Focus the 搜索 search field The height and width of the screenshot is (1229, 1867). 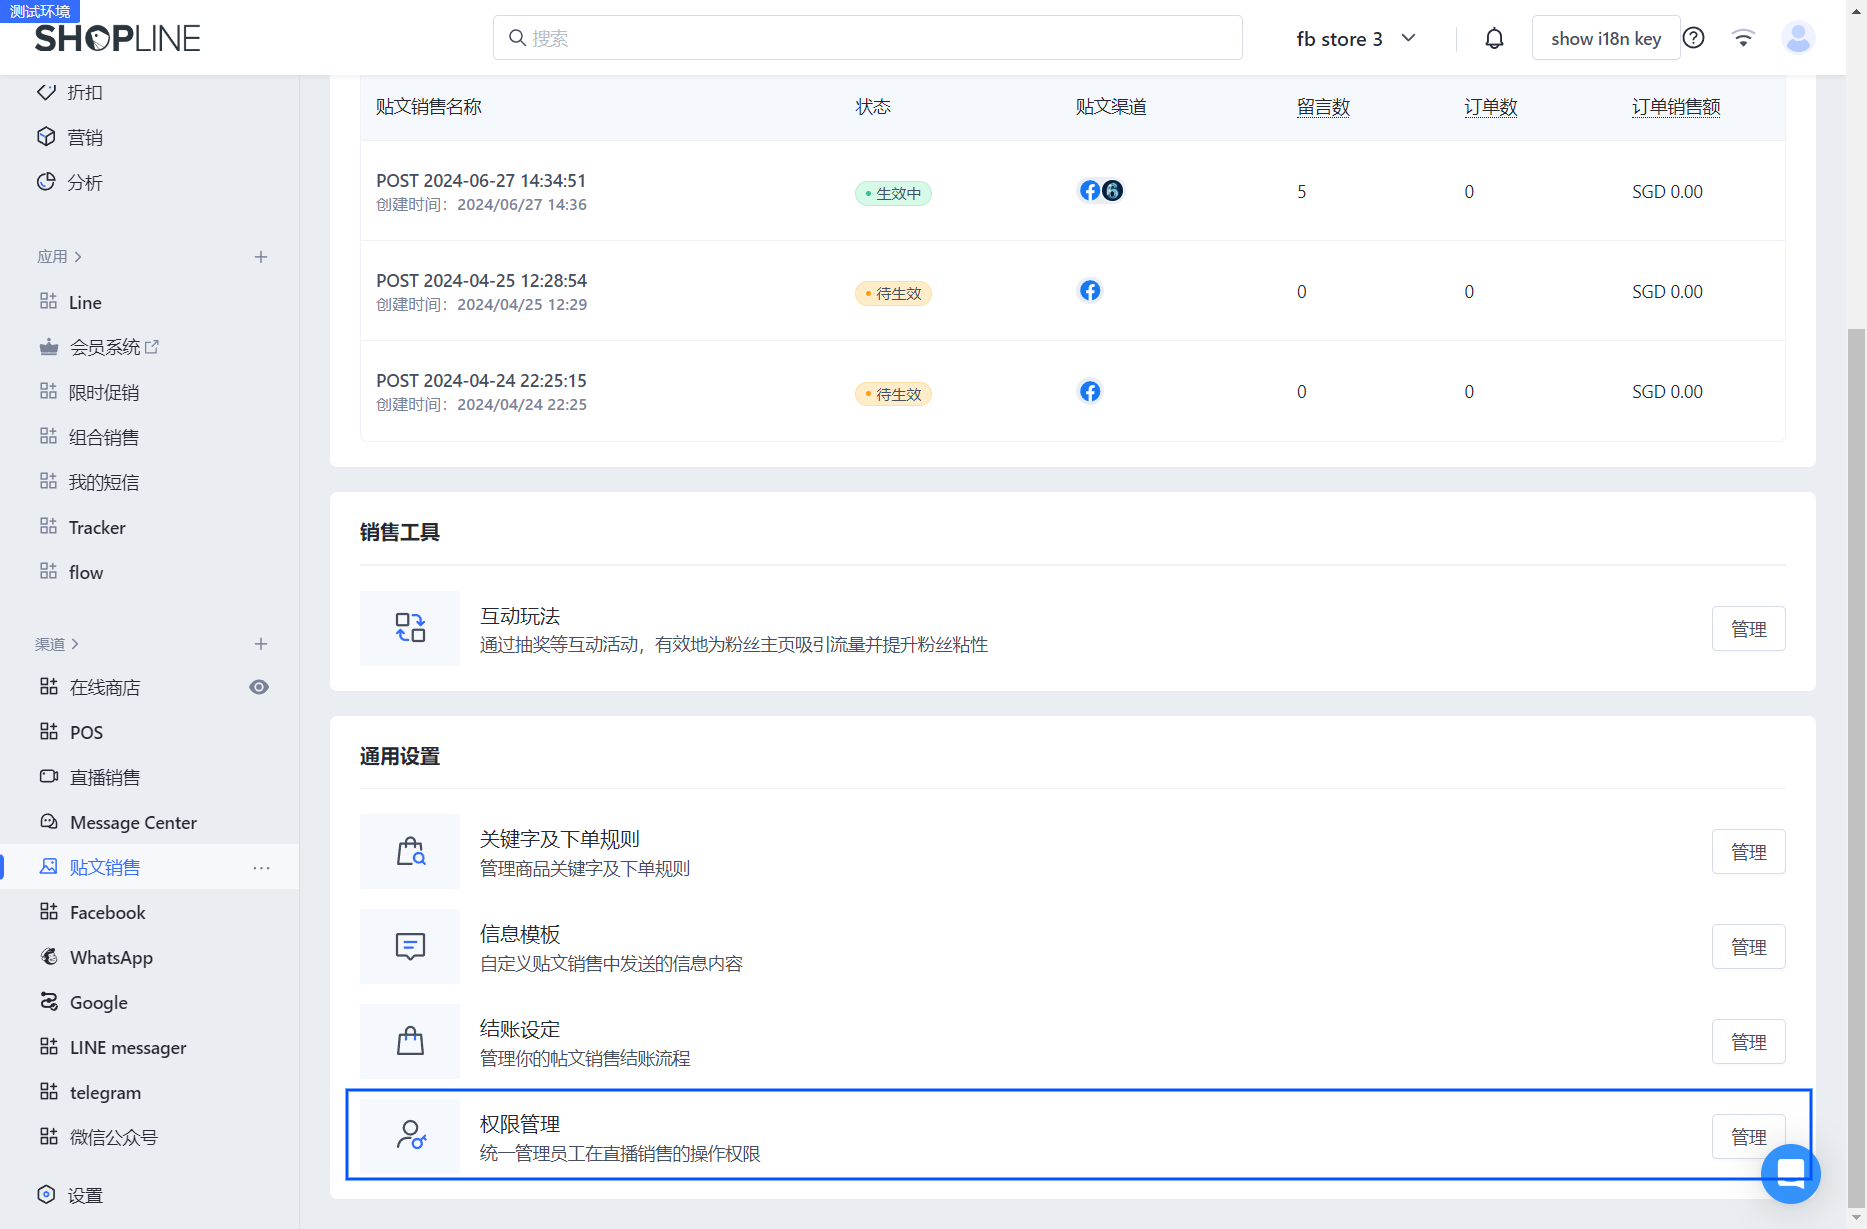[x=867, y=38]
